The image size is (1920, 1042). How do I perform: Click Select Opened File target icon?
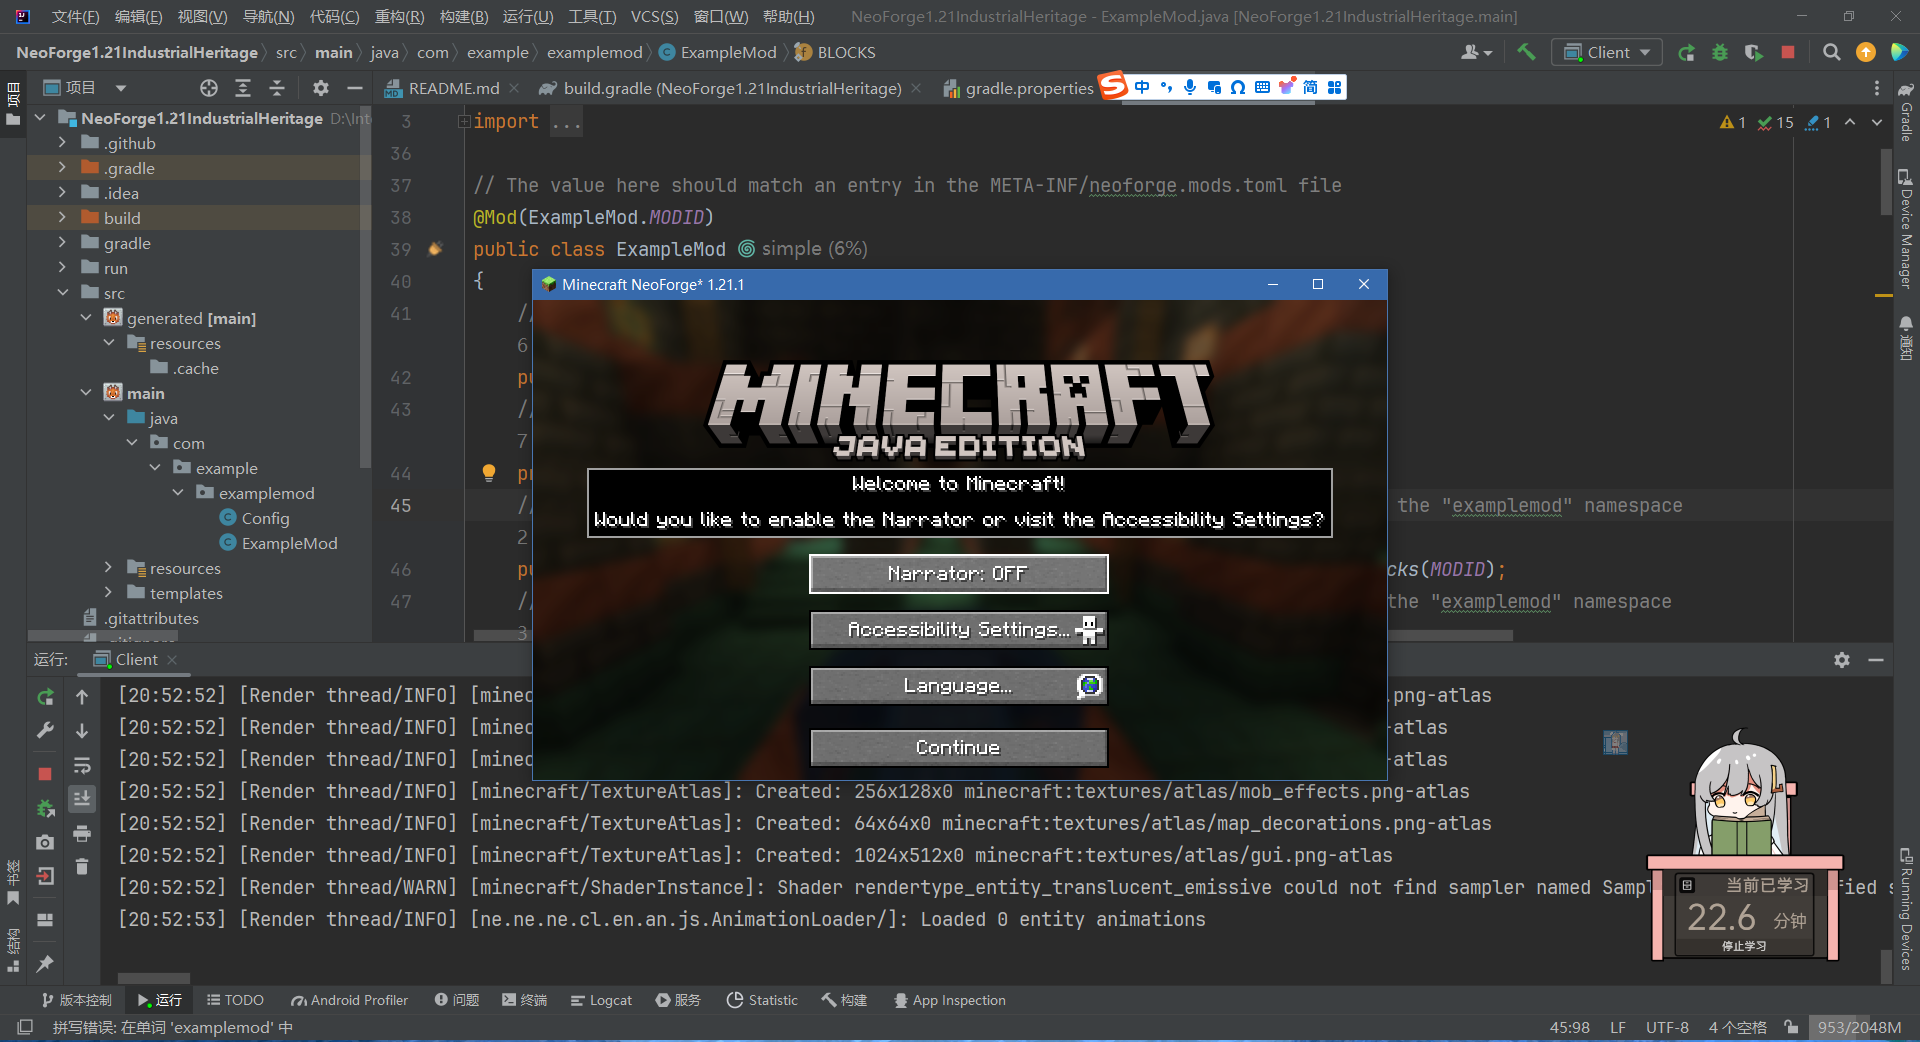click(x=208, y=88)
